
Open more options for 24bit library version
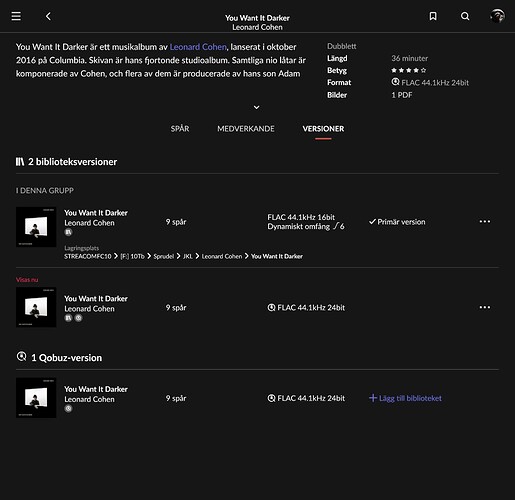click(485, 307)
